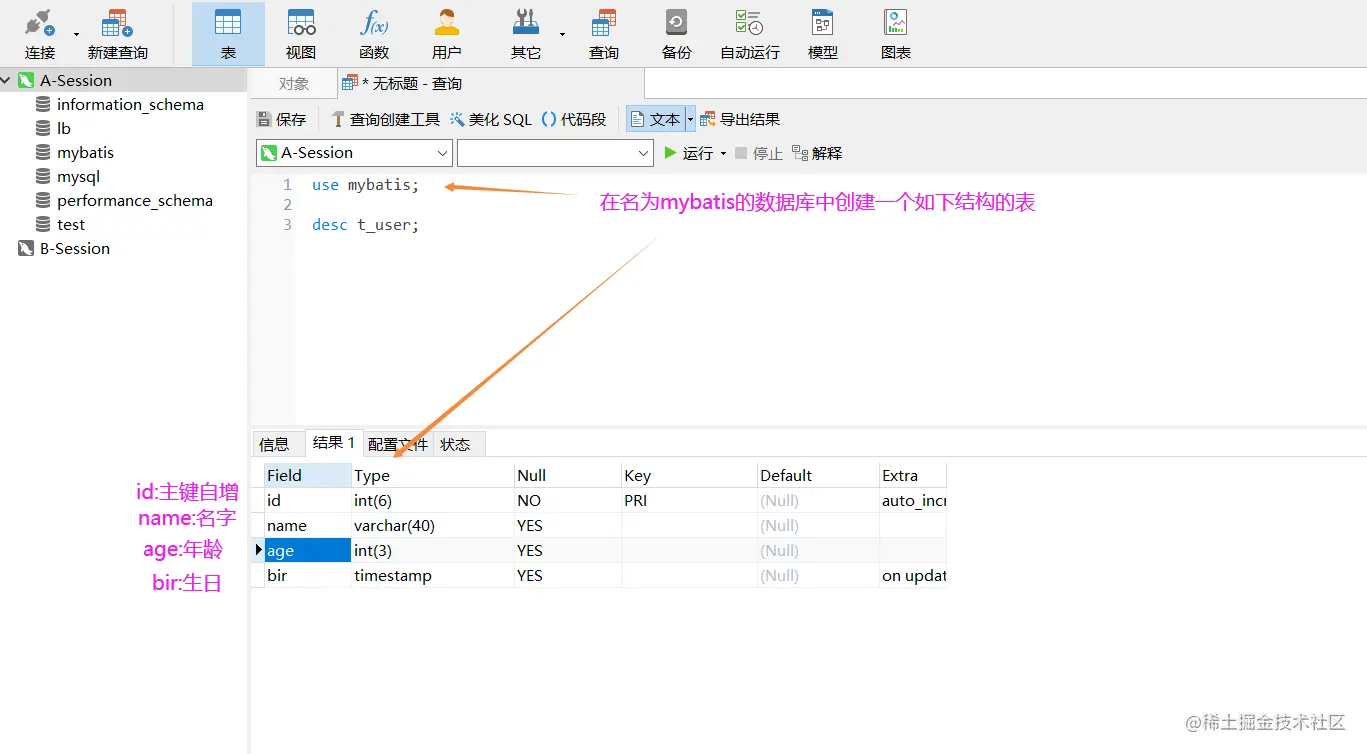Switch to the Objects (对象) tab
Image resolution: width=1367 pixels, height=754 pixels.
tap(294, 84)
